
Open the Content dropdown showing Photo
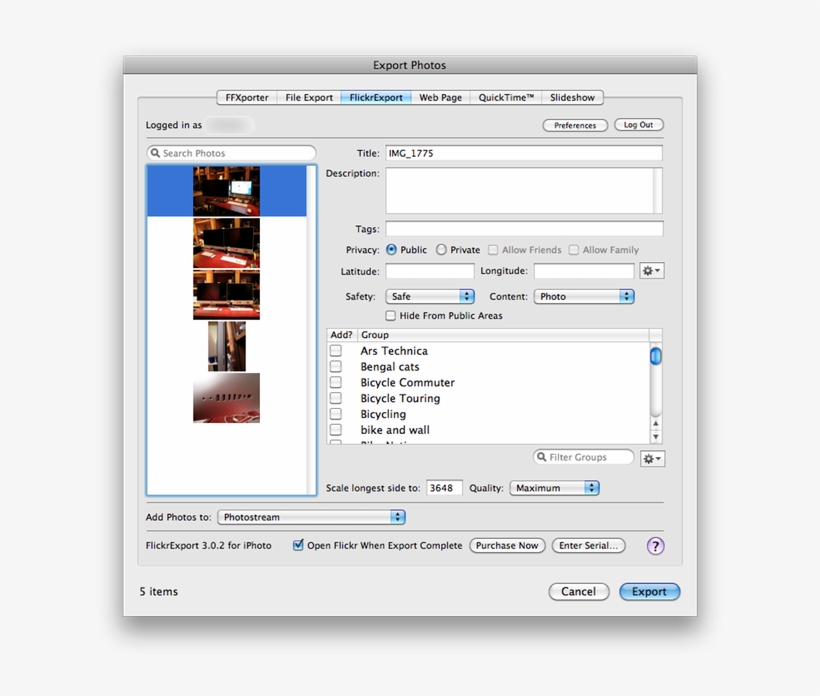pos(584,296)
